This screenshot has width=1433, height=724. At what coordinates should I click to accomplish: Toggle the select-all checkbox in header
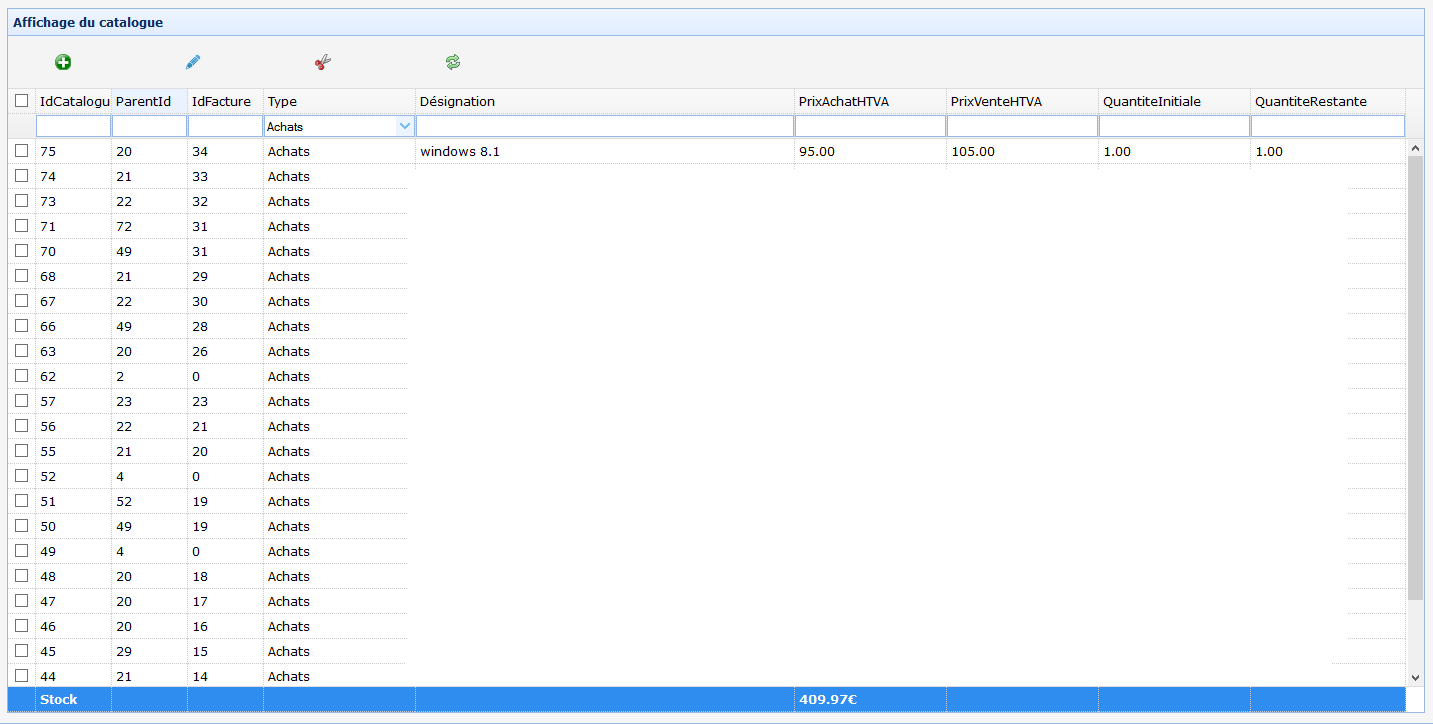point(22,101)
